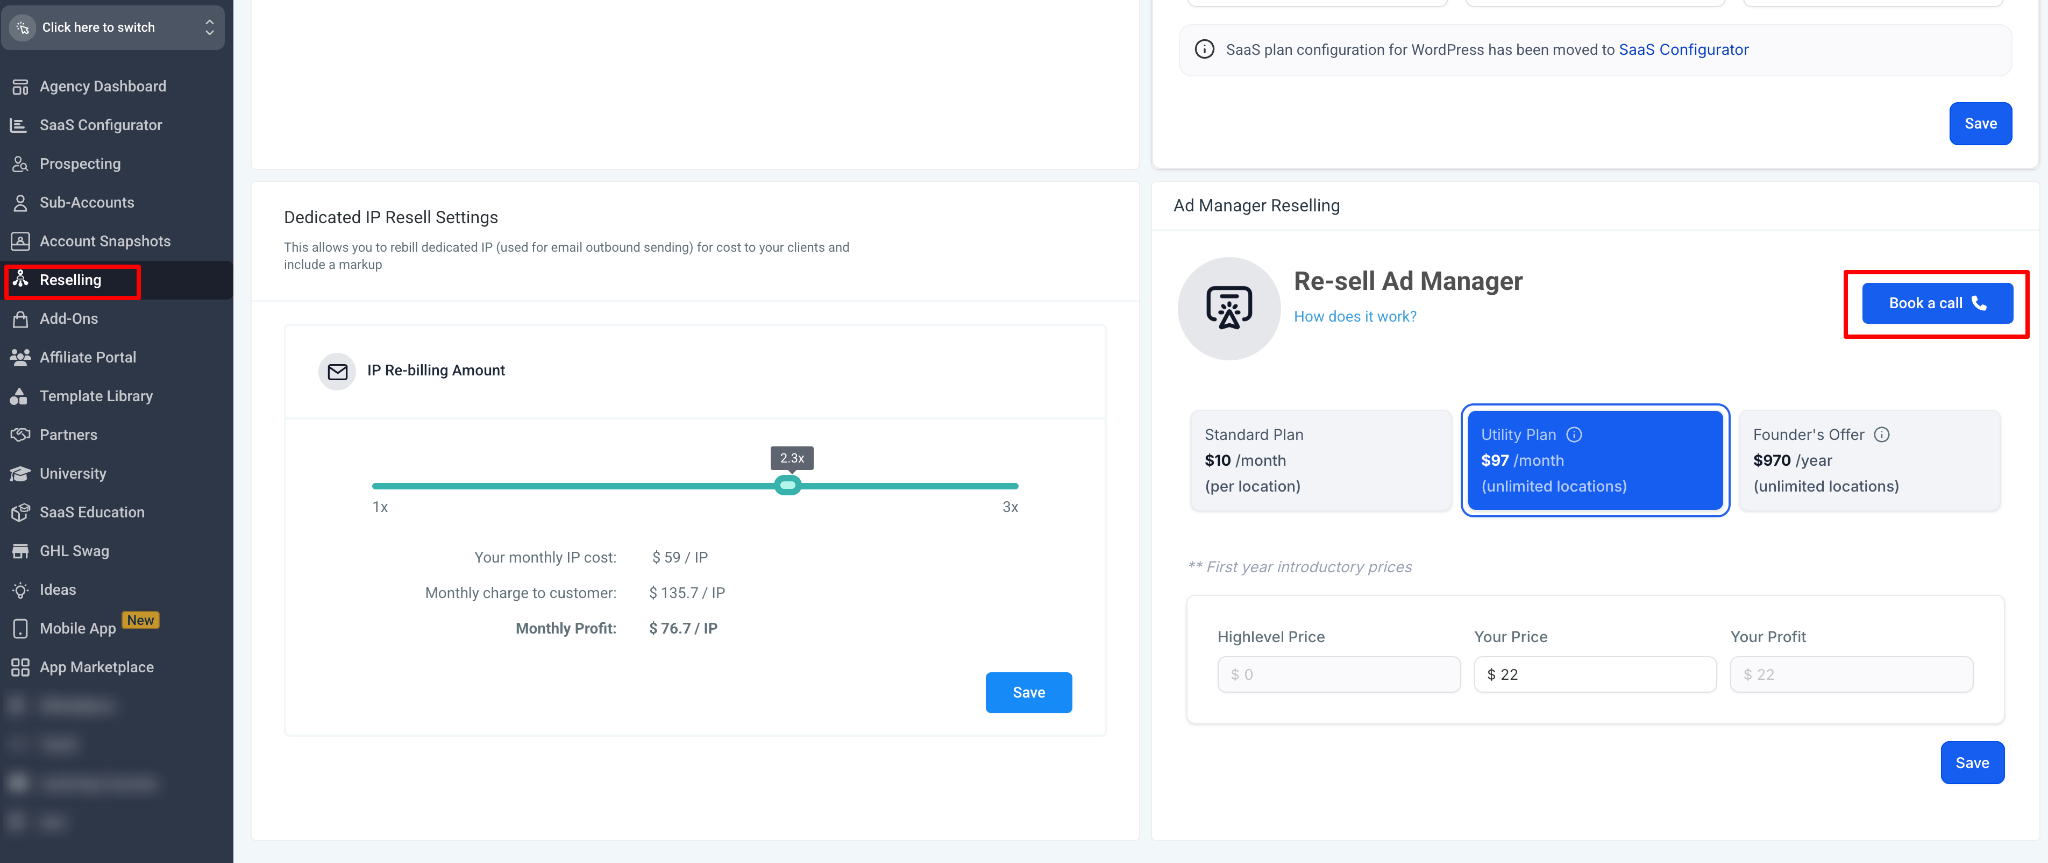Select the Utility Plan option
The image size is (2048, 863).
coord(1595,461)
